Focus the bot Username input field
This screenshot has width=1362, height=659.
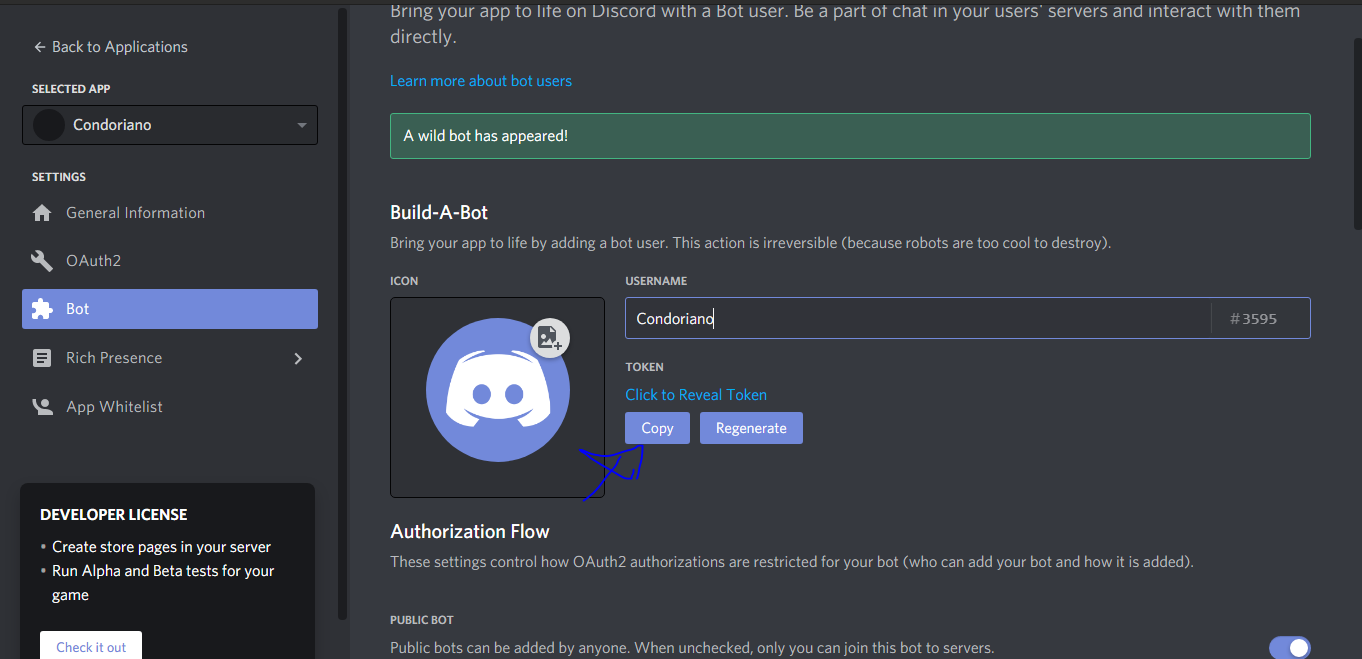[918, 318]
